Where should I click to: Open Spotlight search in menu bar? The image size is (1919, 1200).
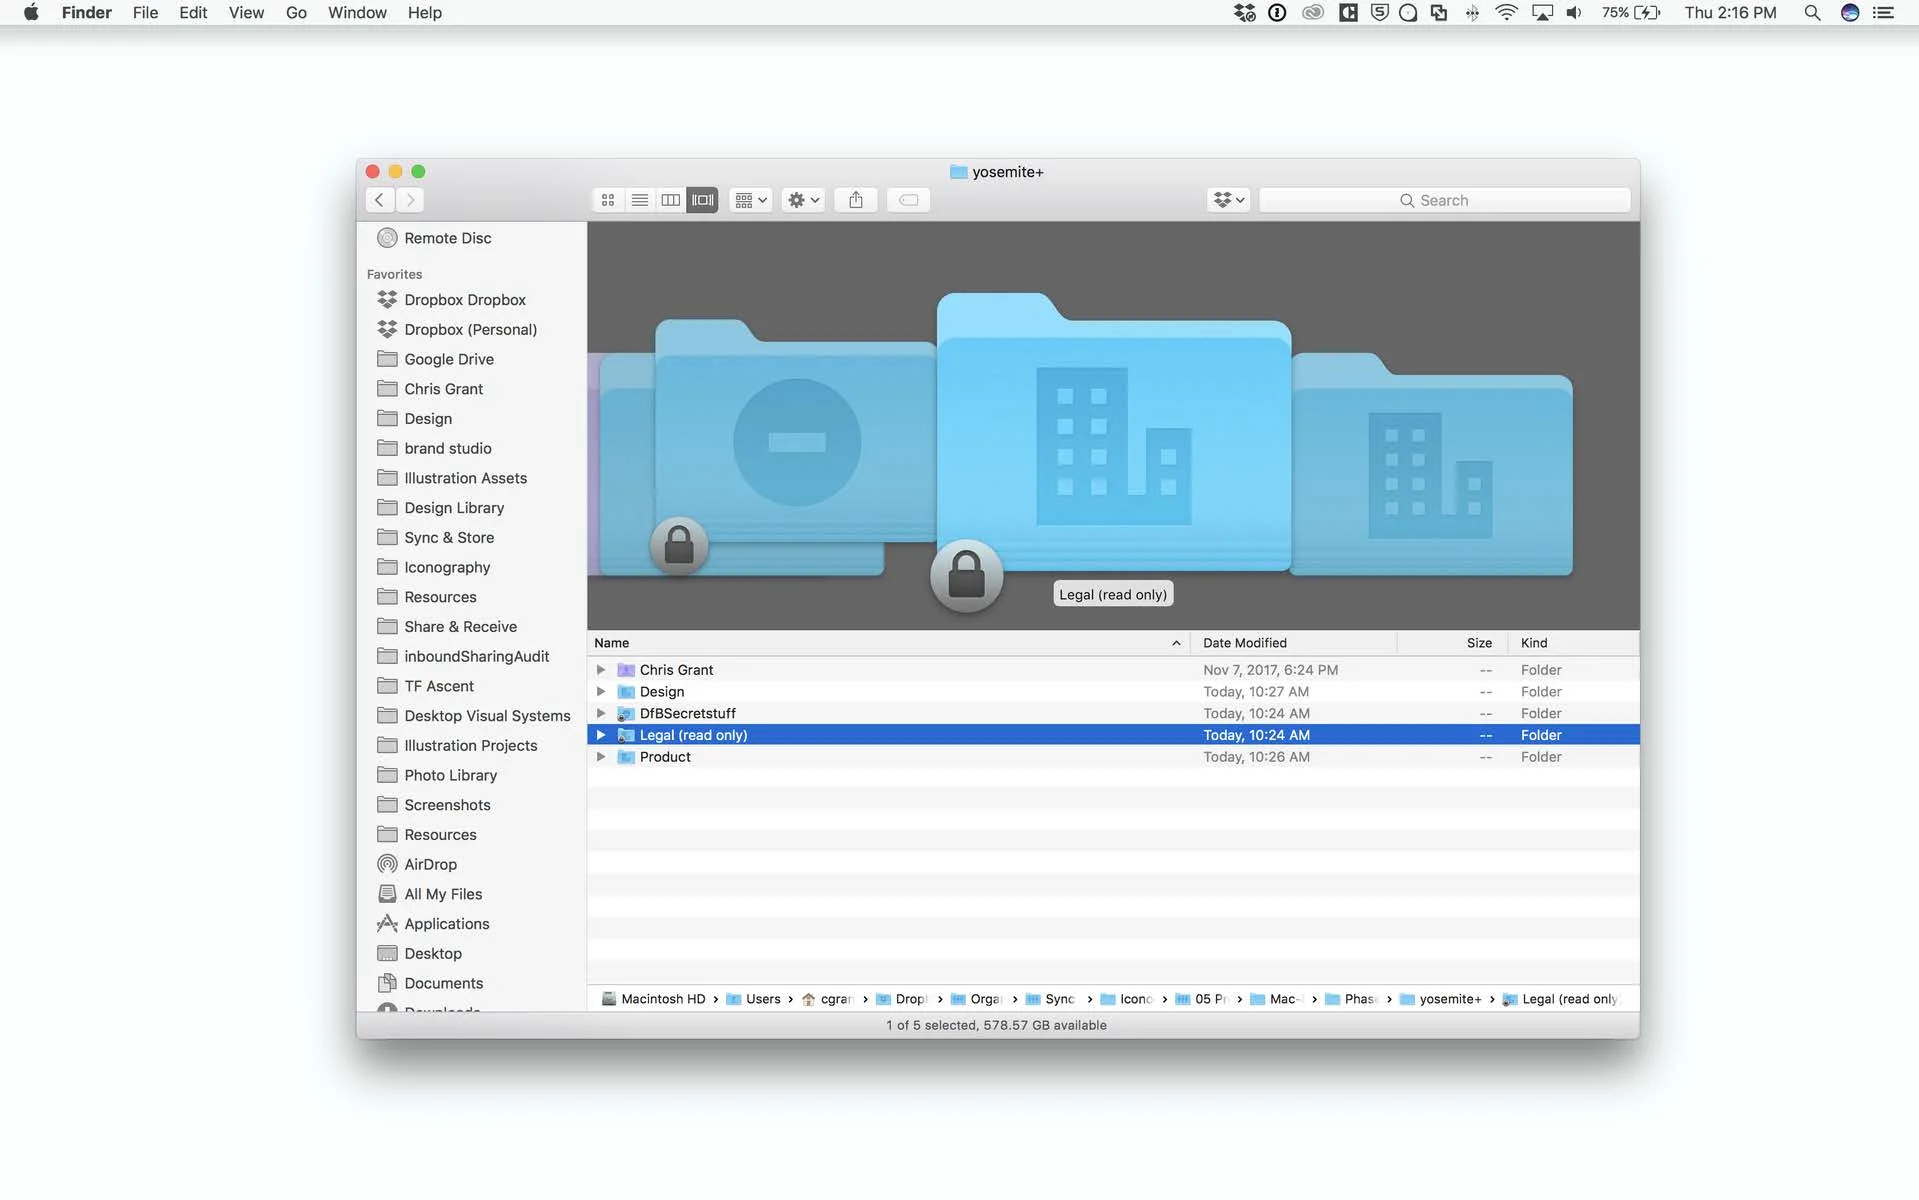1811,13
